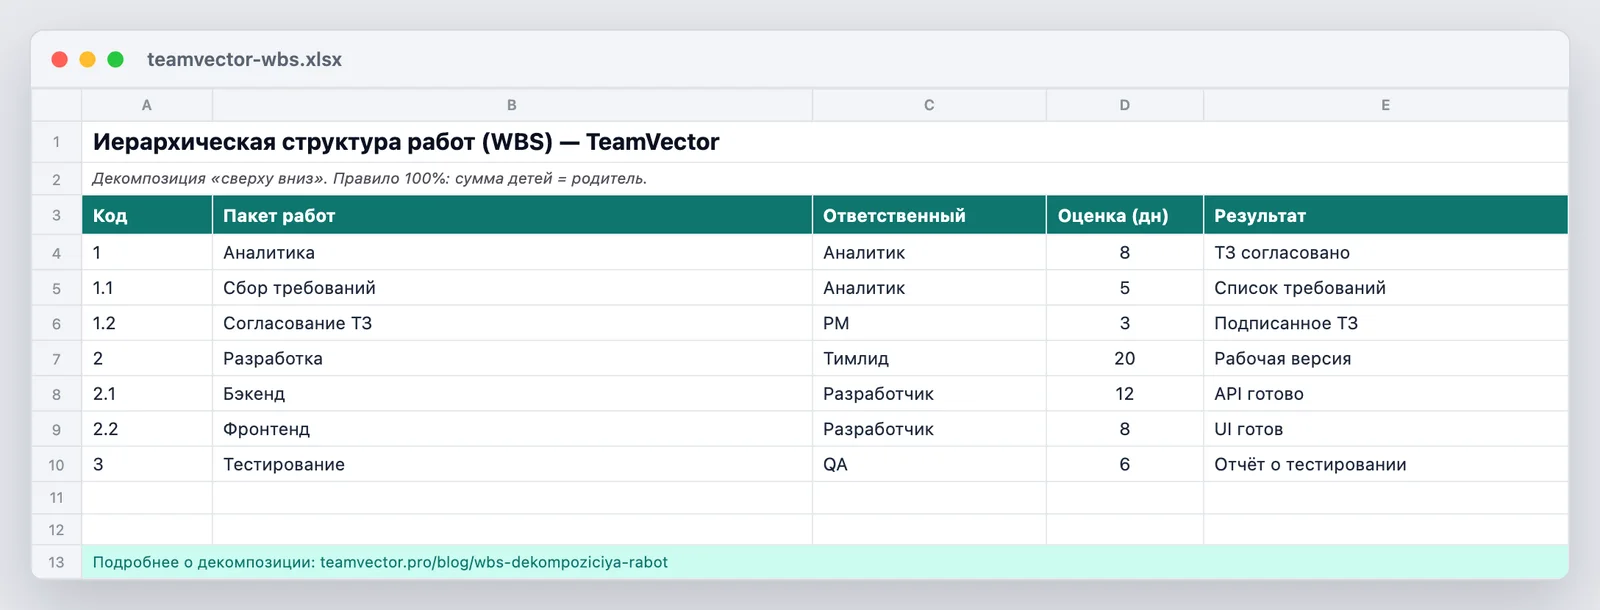The image size is (1600, 610).
Task: Select the 'Бэкенд' cell
Action: 512,393
